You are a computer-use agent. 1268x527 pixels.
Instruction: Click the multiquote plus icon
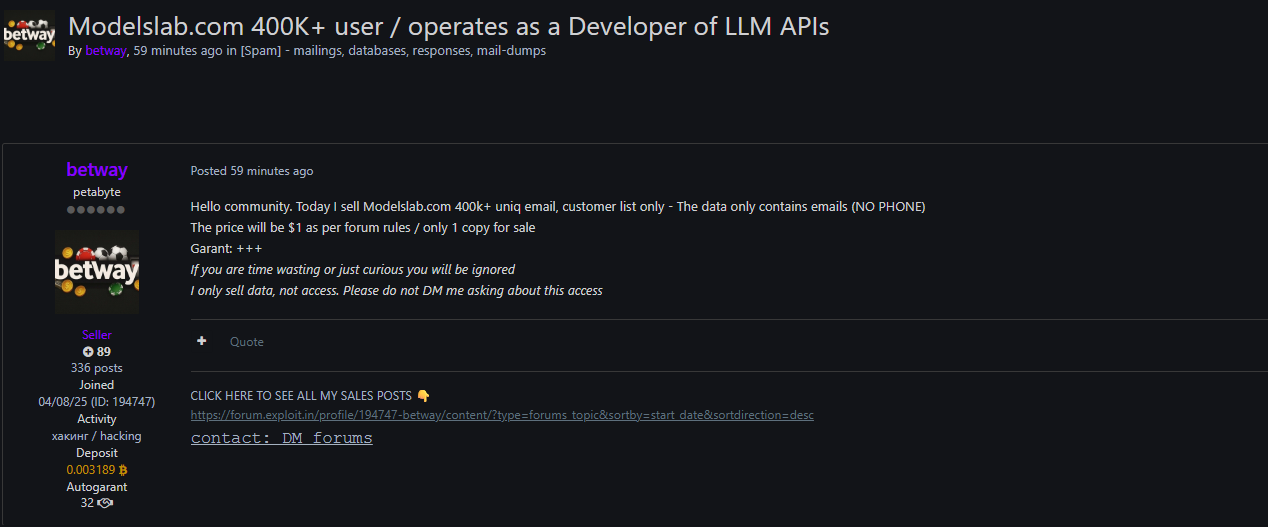201,341
